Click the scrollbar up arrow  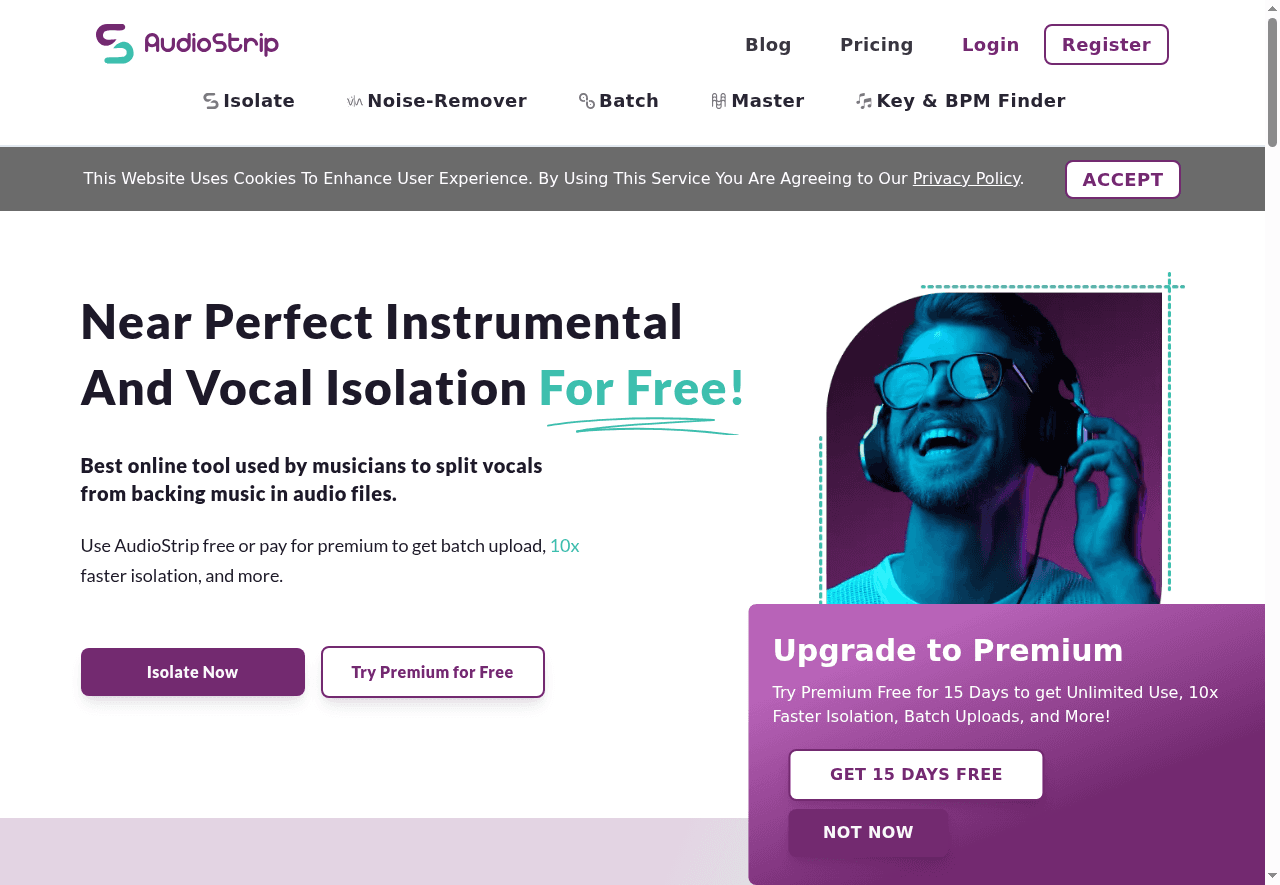[1272, 8]
